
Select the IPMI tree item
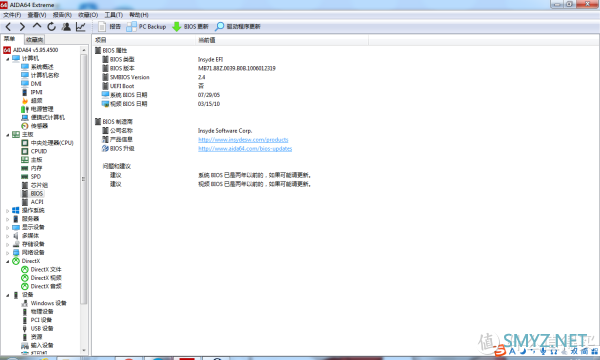(x=32, y=92)
